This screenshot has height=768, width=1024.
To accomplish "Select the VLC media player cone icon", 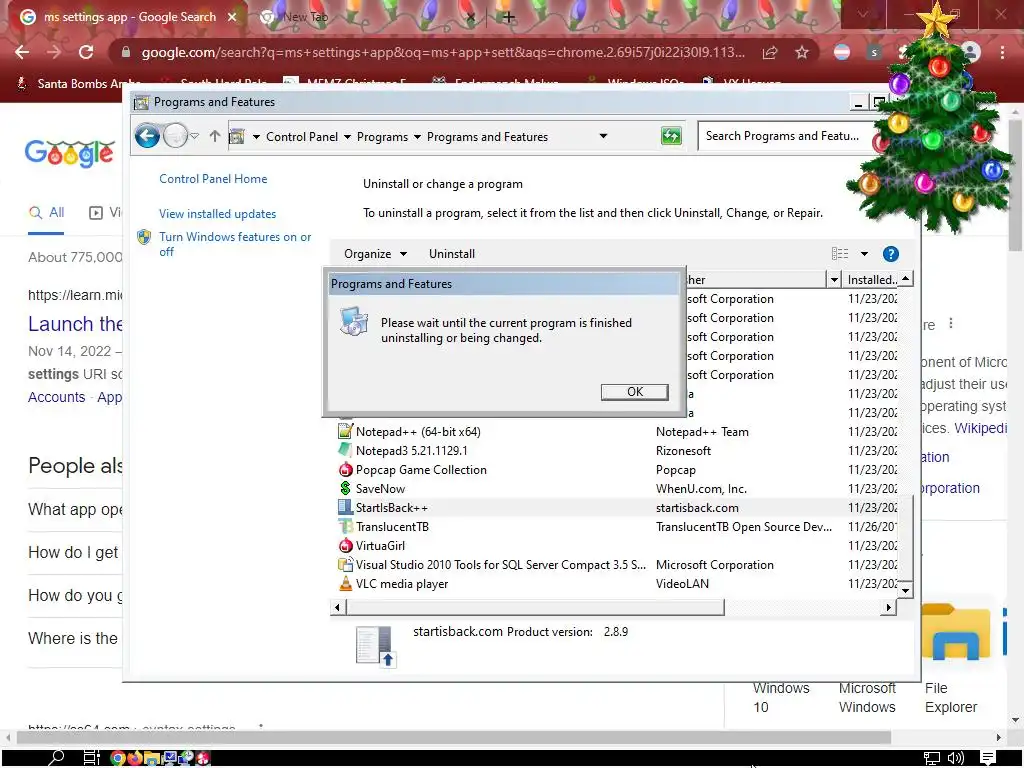I will click(x=345, y=583).
